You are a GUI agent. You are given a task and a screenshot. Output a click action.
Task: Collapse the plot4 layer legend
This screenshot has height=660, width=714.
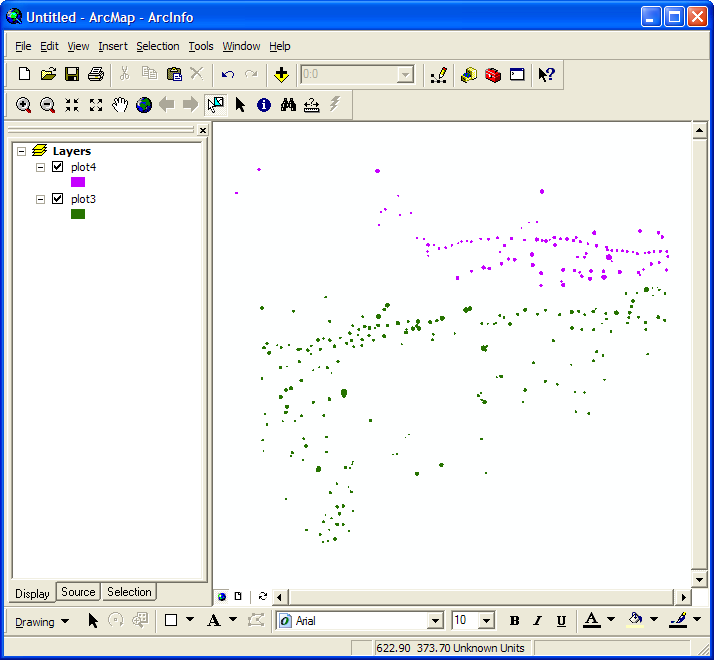pos(41,167)
